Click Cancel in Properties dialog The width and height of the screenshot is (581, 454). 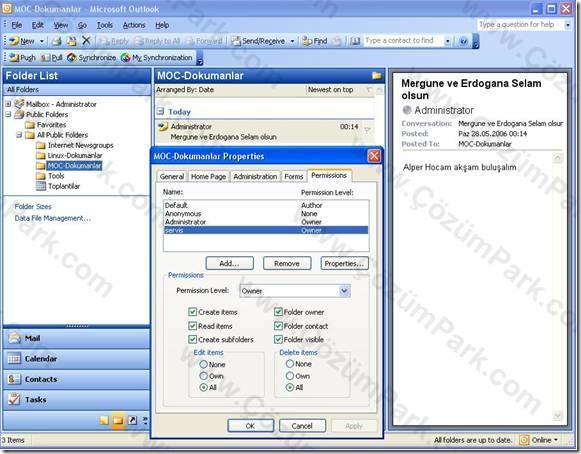coord(302,426)
